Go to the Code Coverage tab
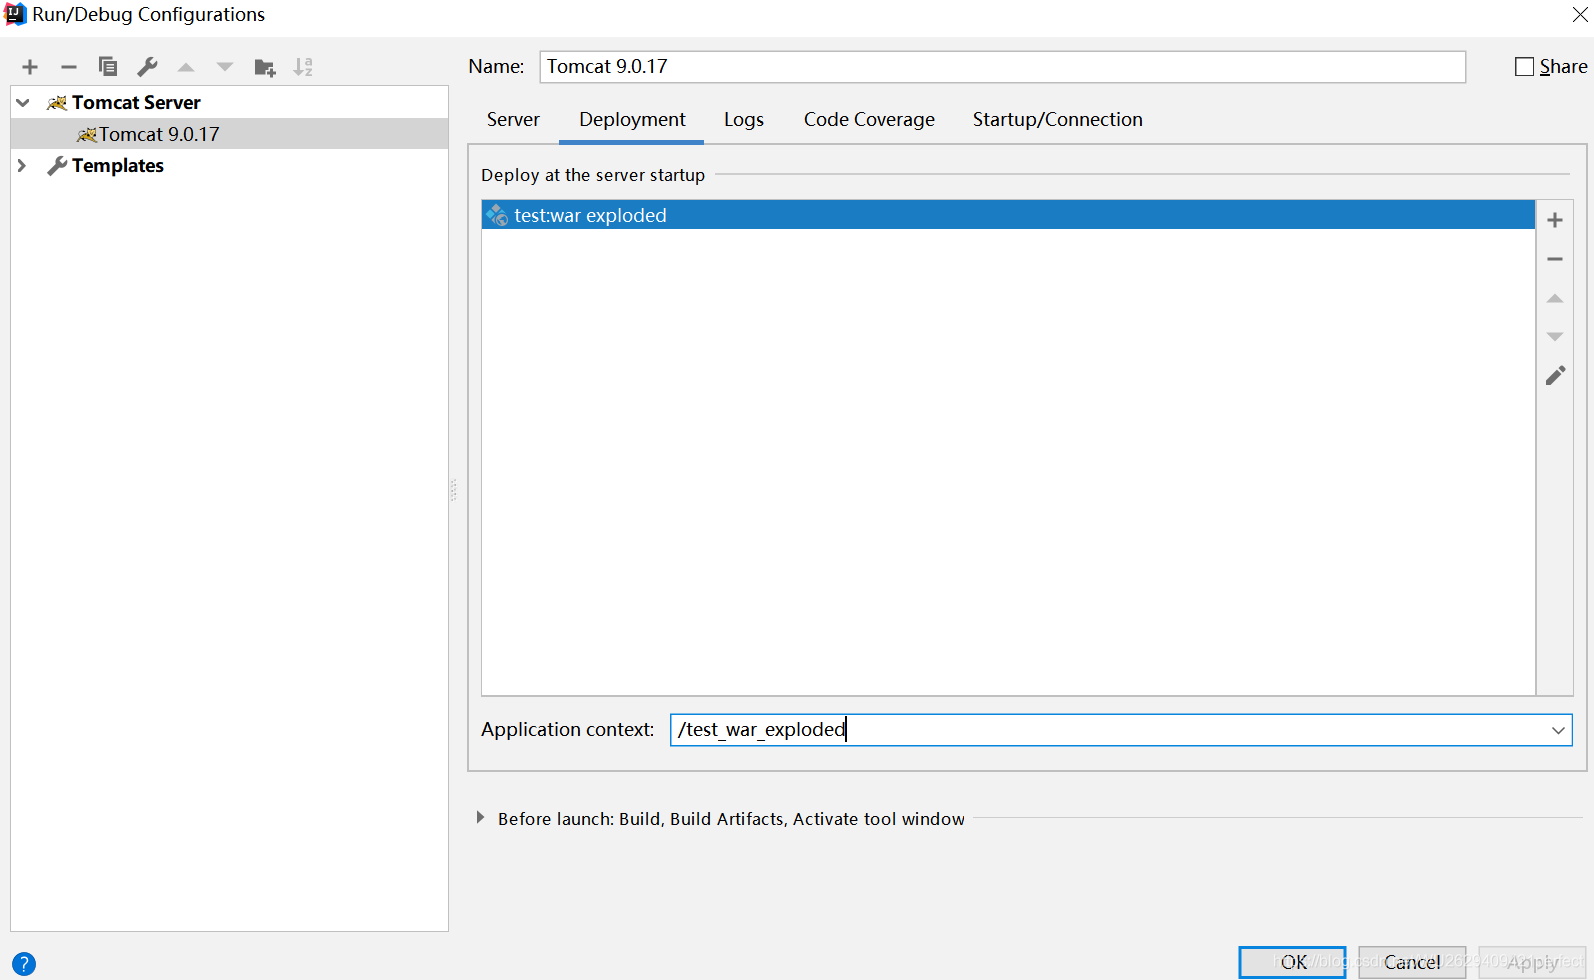The image size is (1594, 980). (869, 120)
